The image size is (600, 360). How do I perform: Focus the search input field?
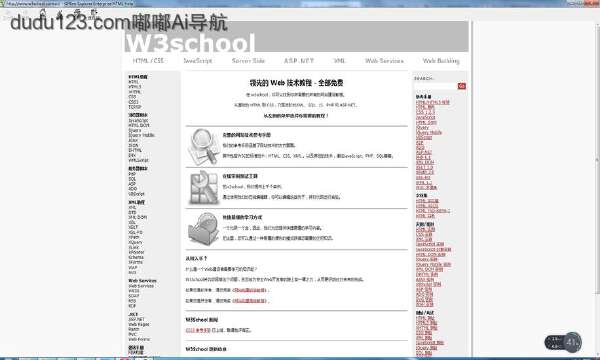tap(435, 86)
